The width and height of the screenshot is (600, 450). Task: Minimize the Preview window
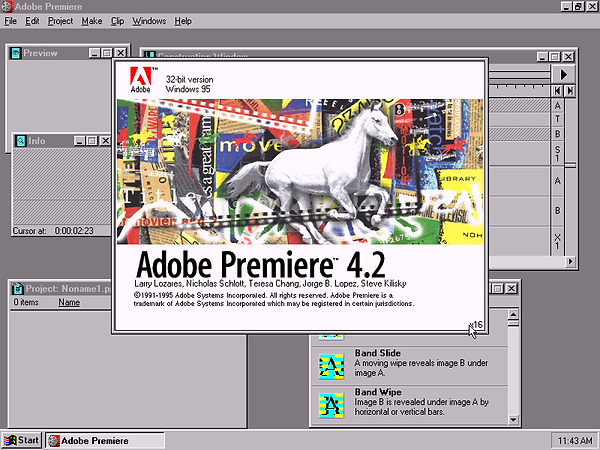(x=95, y=53)
